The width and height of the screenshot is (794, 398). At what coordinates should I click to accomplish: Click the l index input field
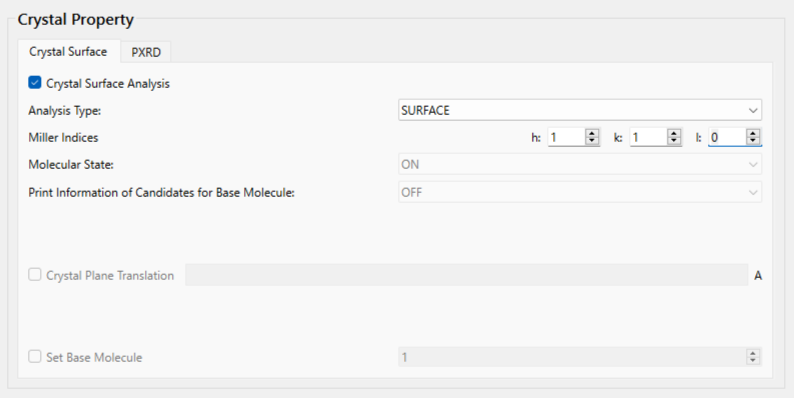727,137
